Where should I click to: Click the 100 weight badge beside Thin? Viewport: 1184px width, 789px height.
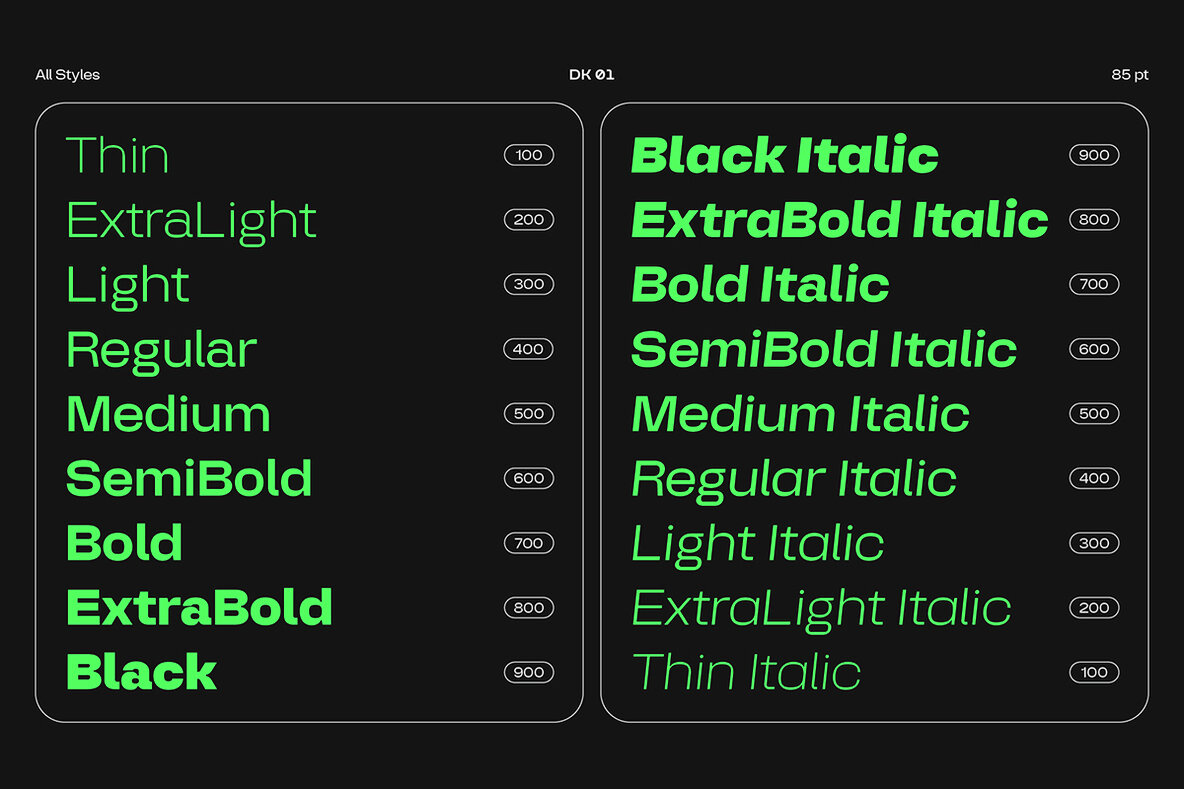pos(529,155)
